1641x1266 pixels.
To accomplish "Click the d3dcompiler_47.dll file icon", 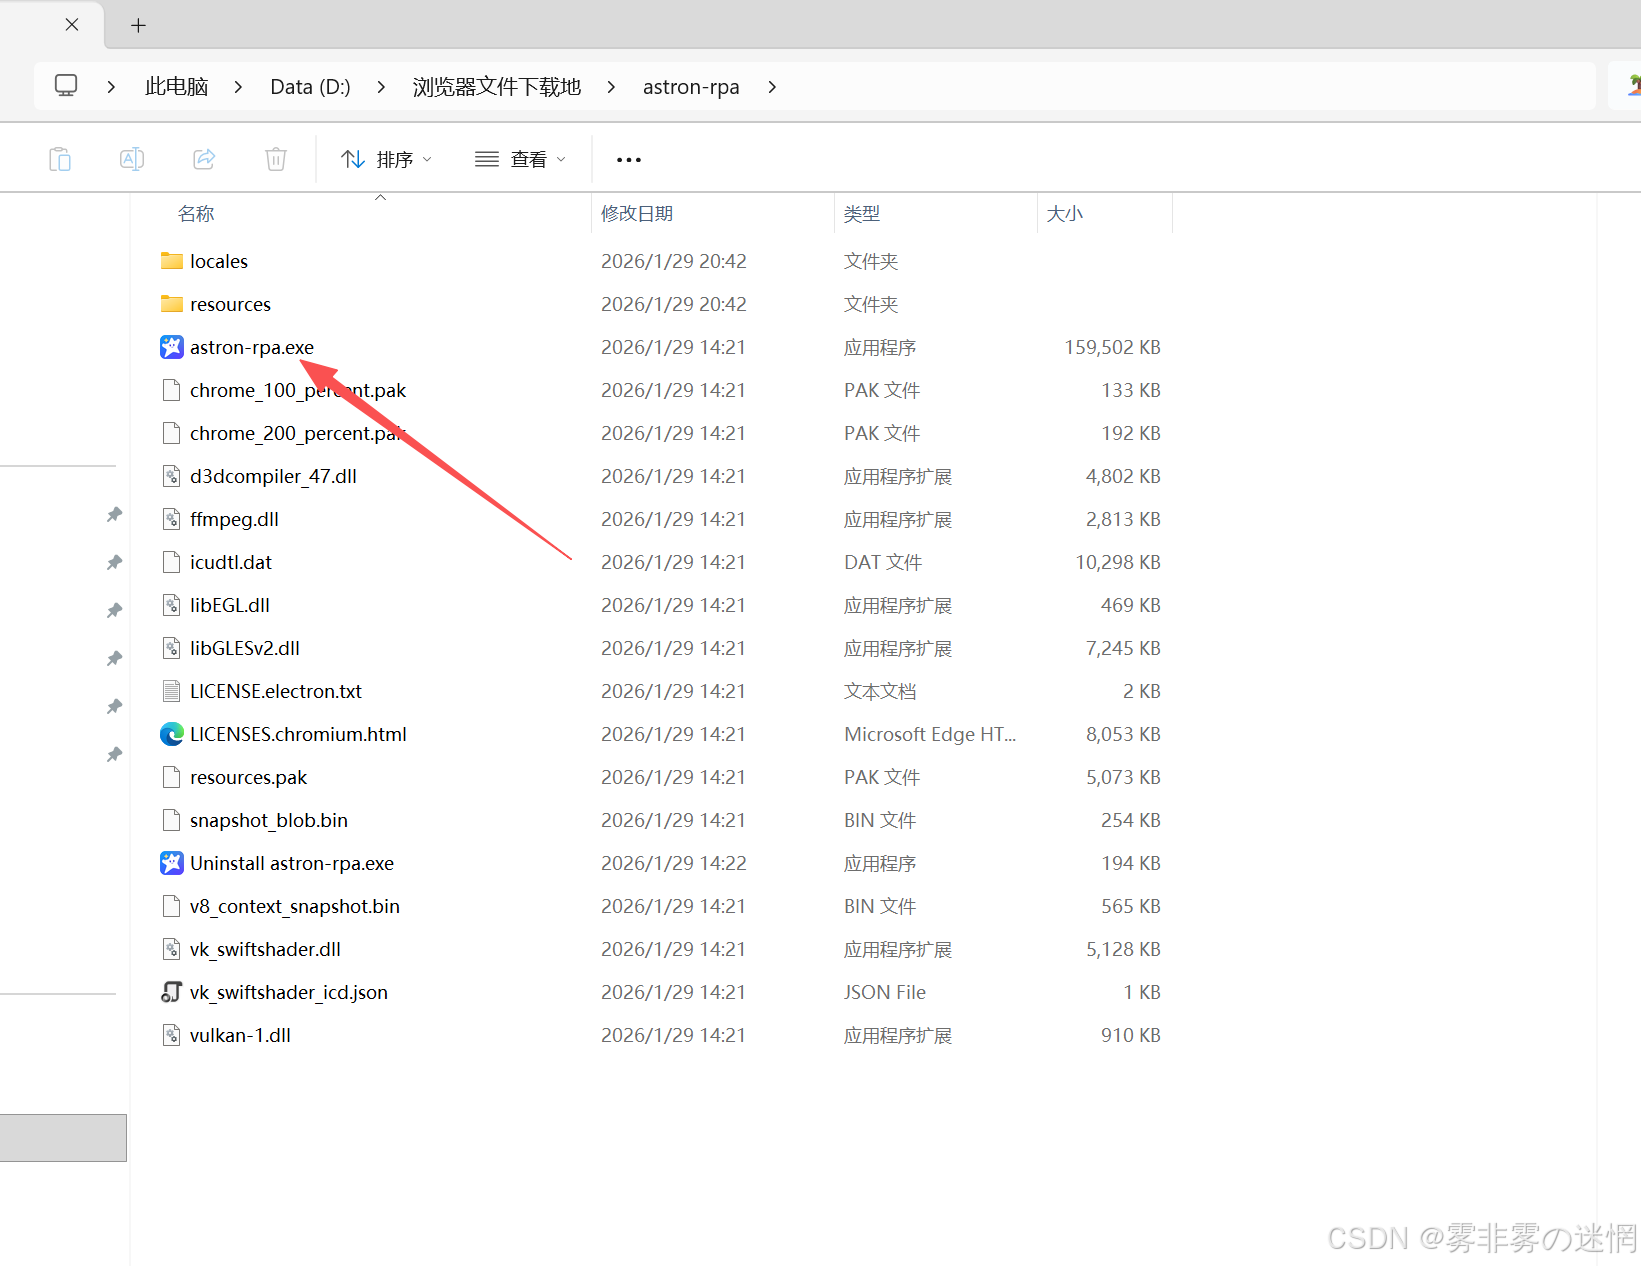I will pyautogui.click(x=172, y=476).
